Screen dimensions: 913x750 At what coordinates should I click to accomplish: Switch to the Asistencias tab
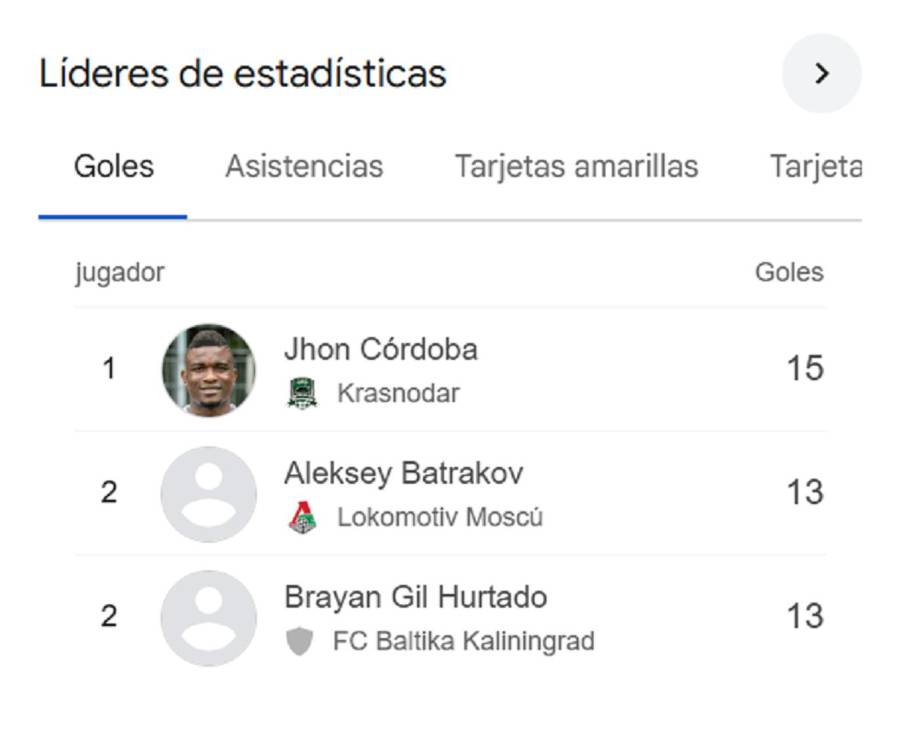[304, 166]
